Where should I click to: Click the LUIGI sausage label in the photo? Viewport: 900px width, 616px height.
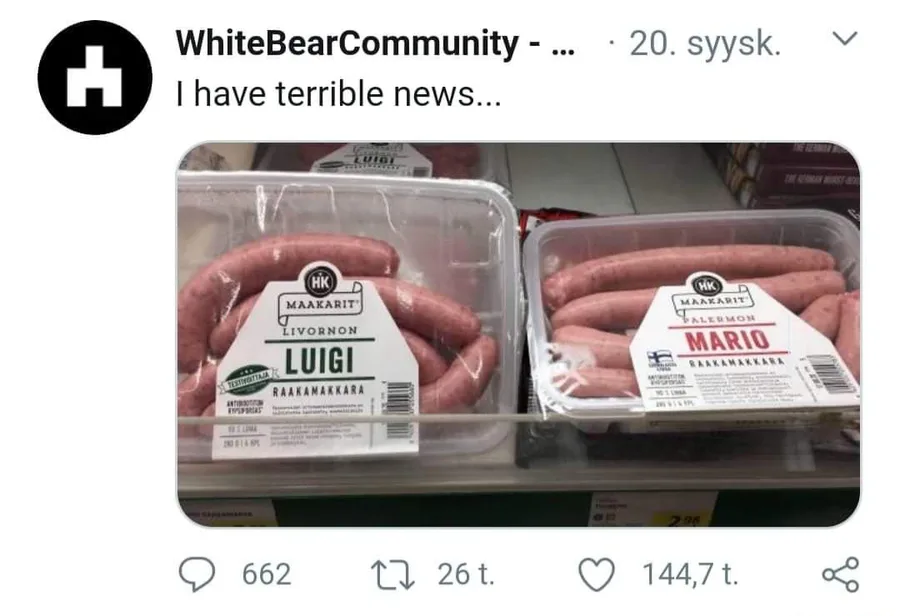pos(321,361)
